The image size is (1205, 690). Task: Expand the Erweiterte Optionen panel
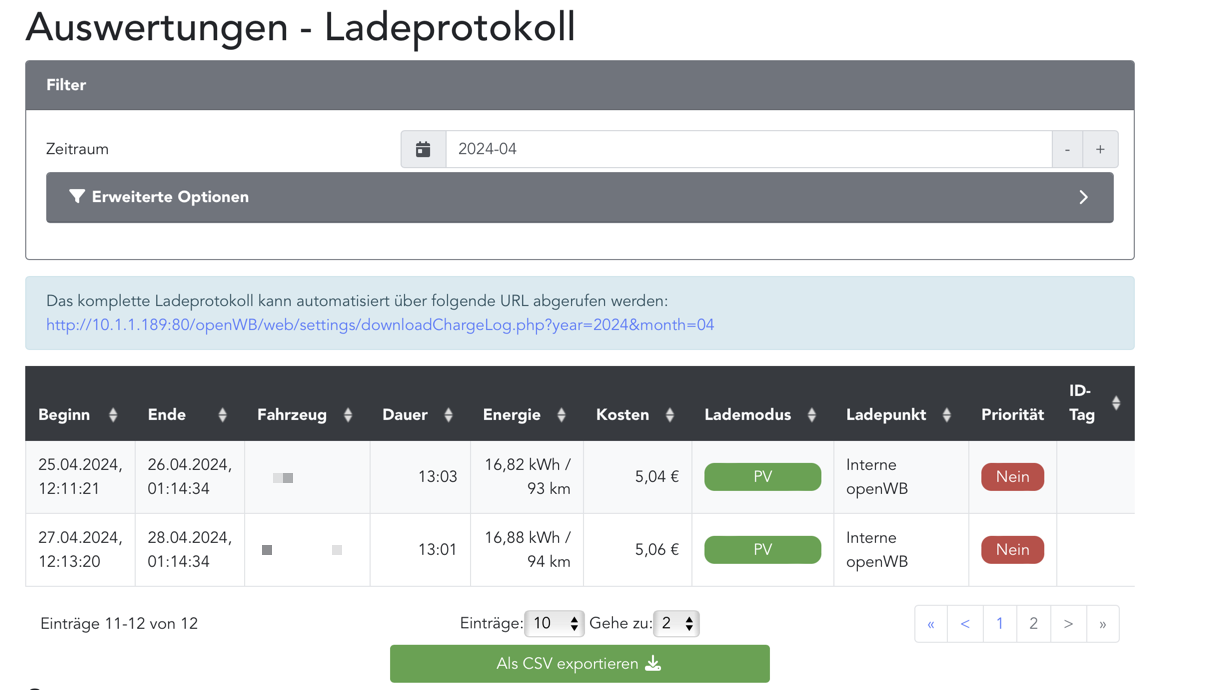coord(579,197)
